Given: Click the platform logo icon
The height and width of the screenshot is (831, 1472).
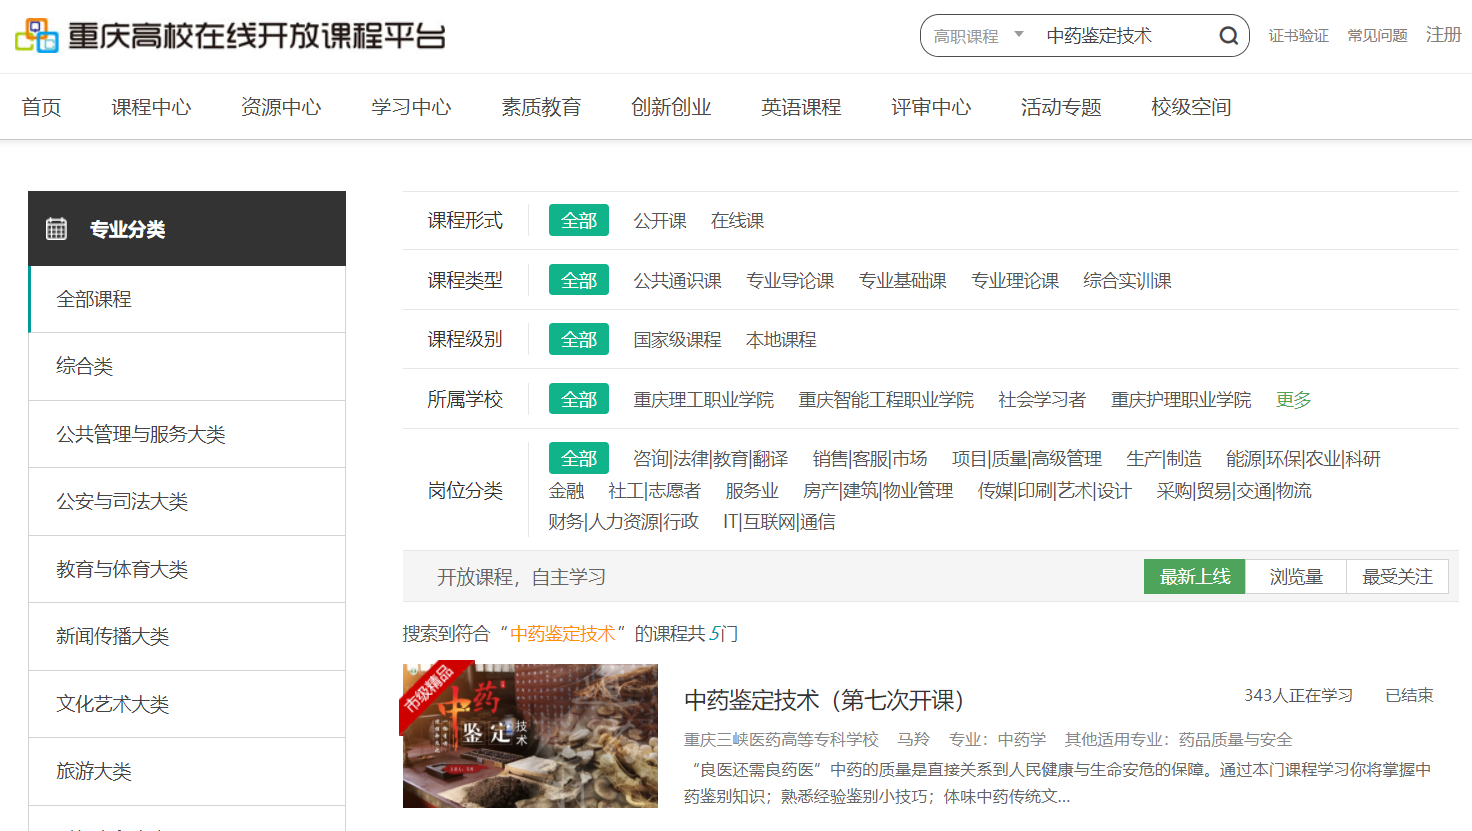Looking at the screenshot, I should coord(37,36).
